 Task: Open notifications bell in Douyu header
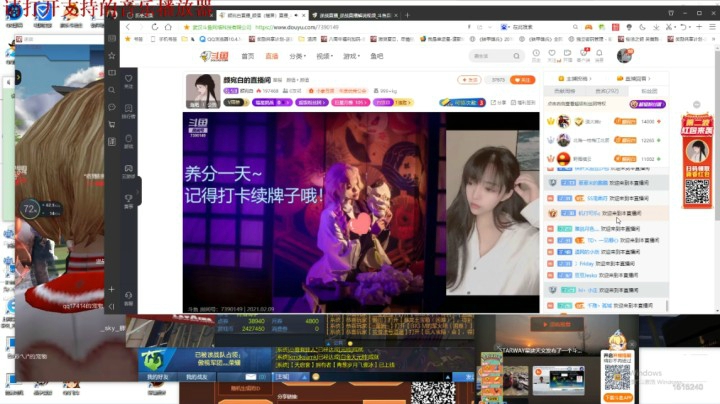599,55
